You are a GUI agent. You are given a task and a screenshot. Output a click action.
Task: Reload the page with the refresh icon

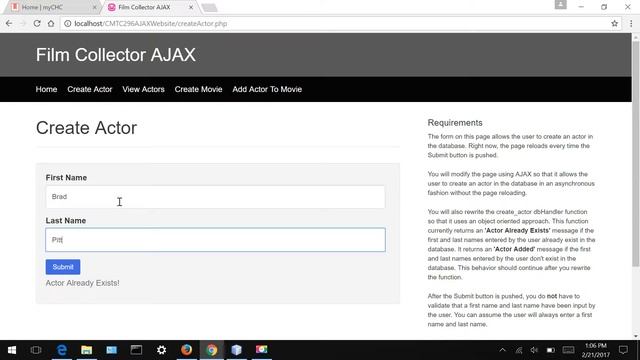click(x=37, y=24)
